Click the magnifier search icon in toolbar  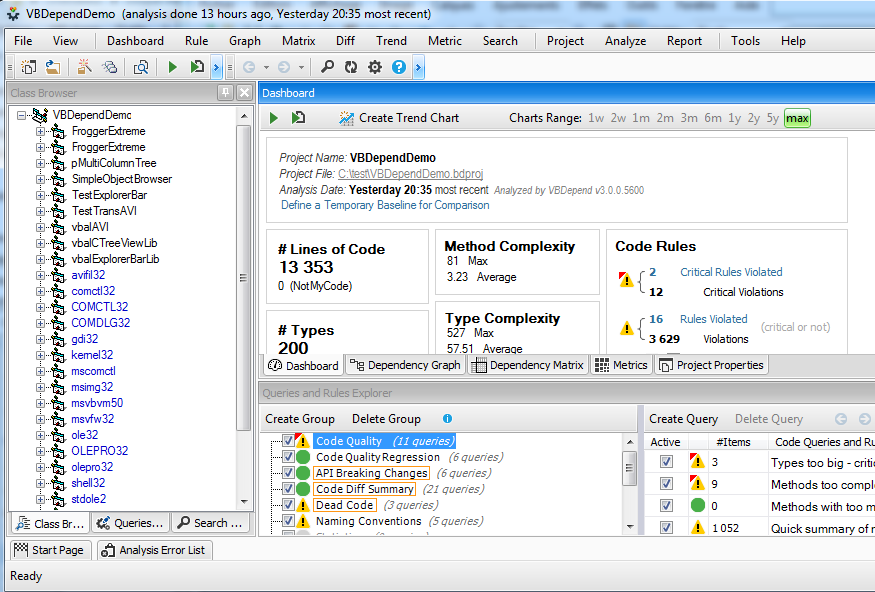[x=327, y=67]
